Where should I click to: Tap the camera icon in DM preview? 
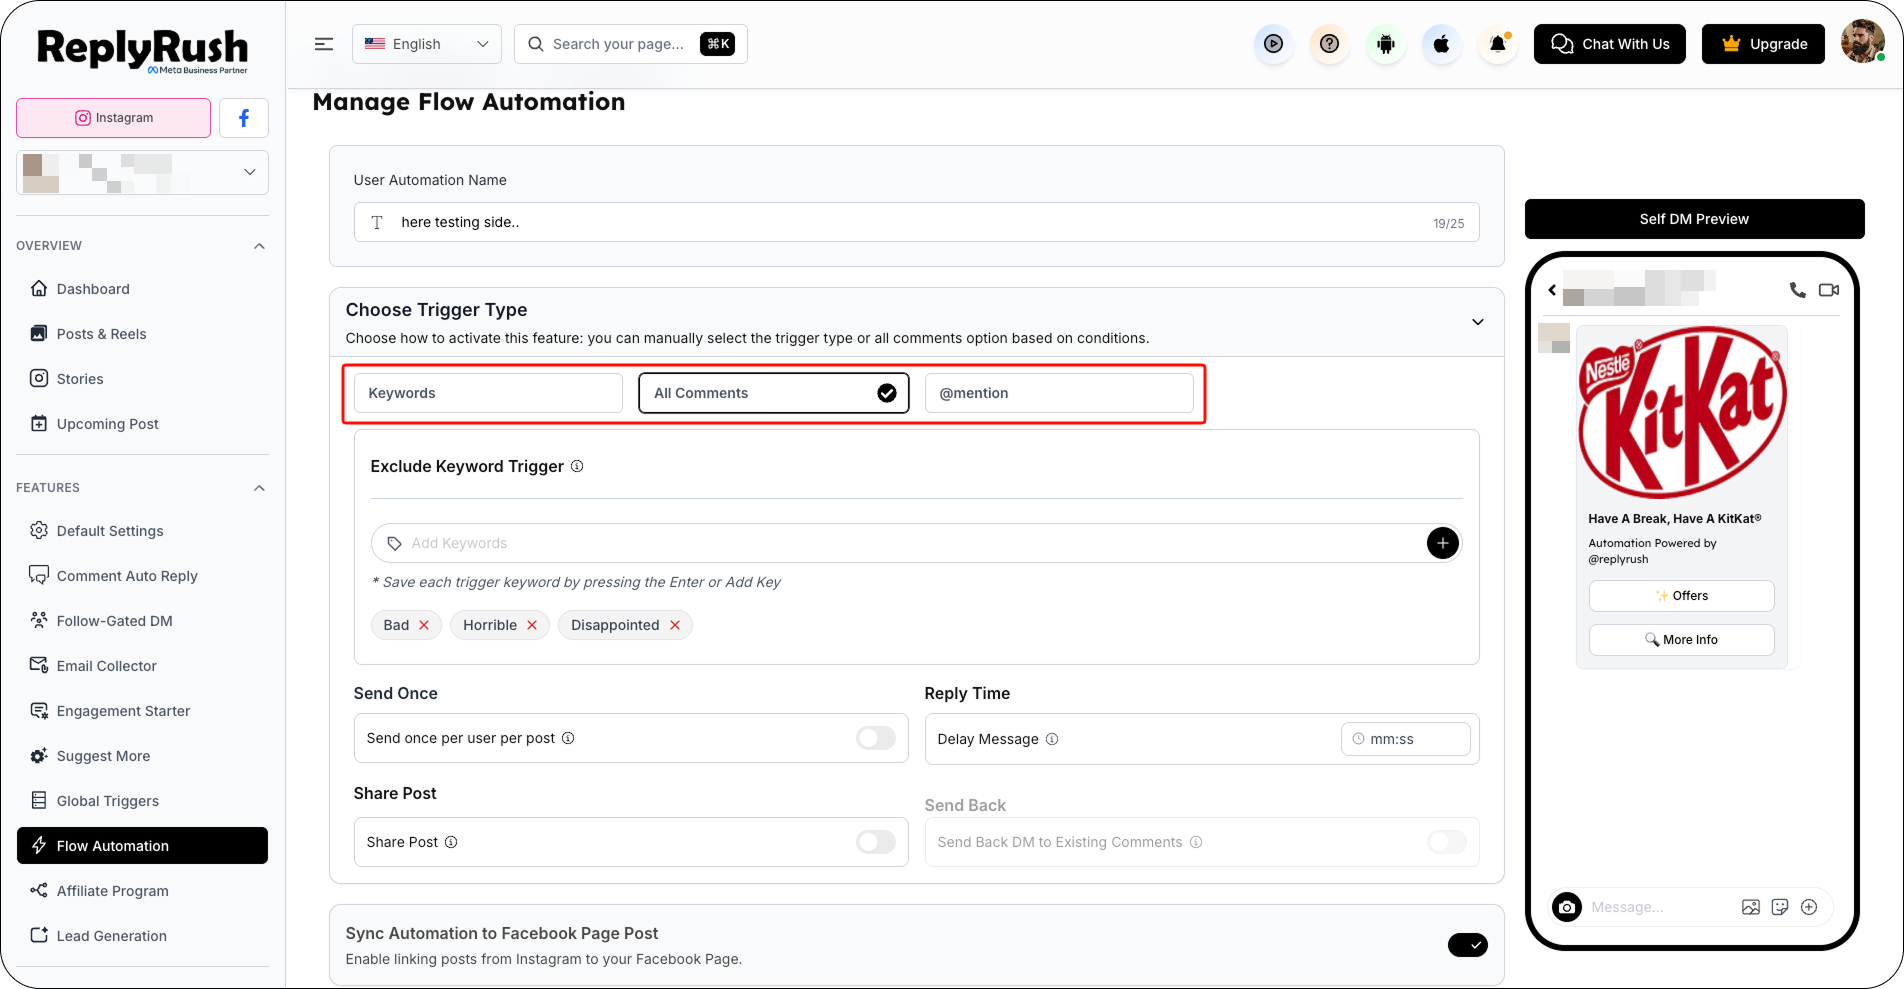coord(1567,907)
